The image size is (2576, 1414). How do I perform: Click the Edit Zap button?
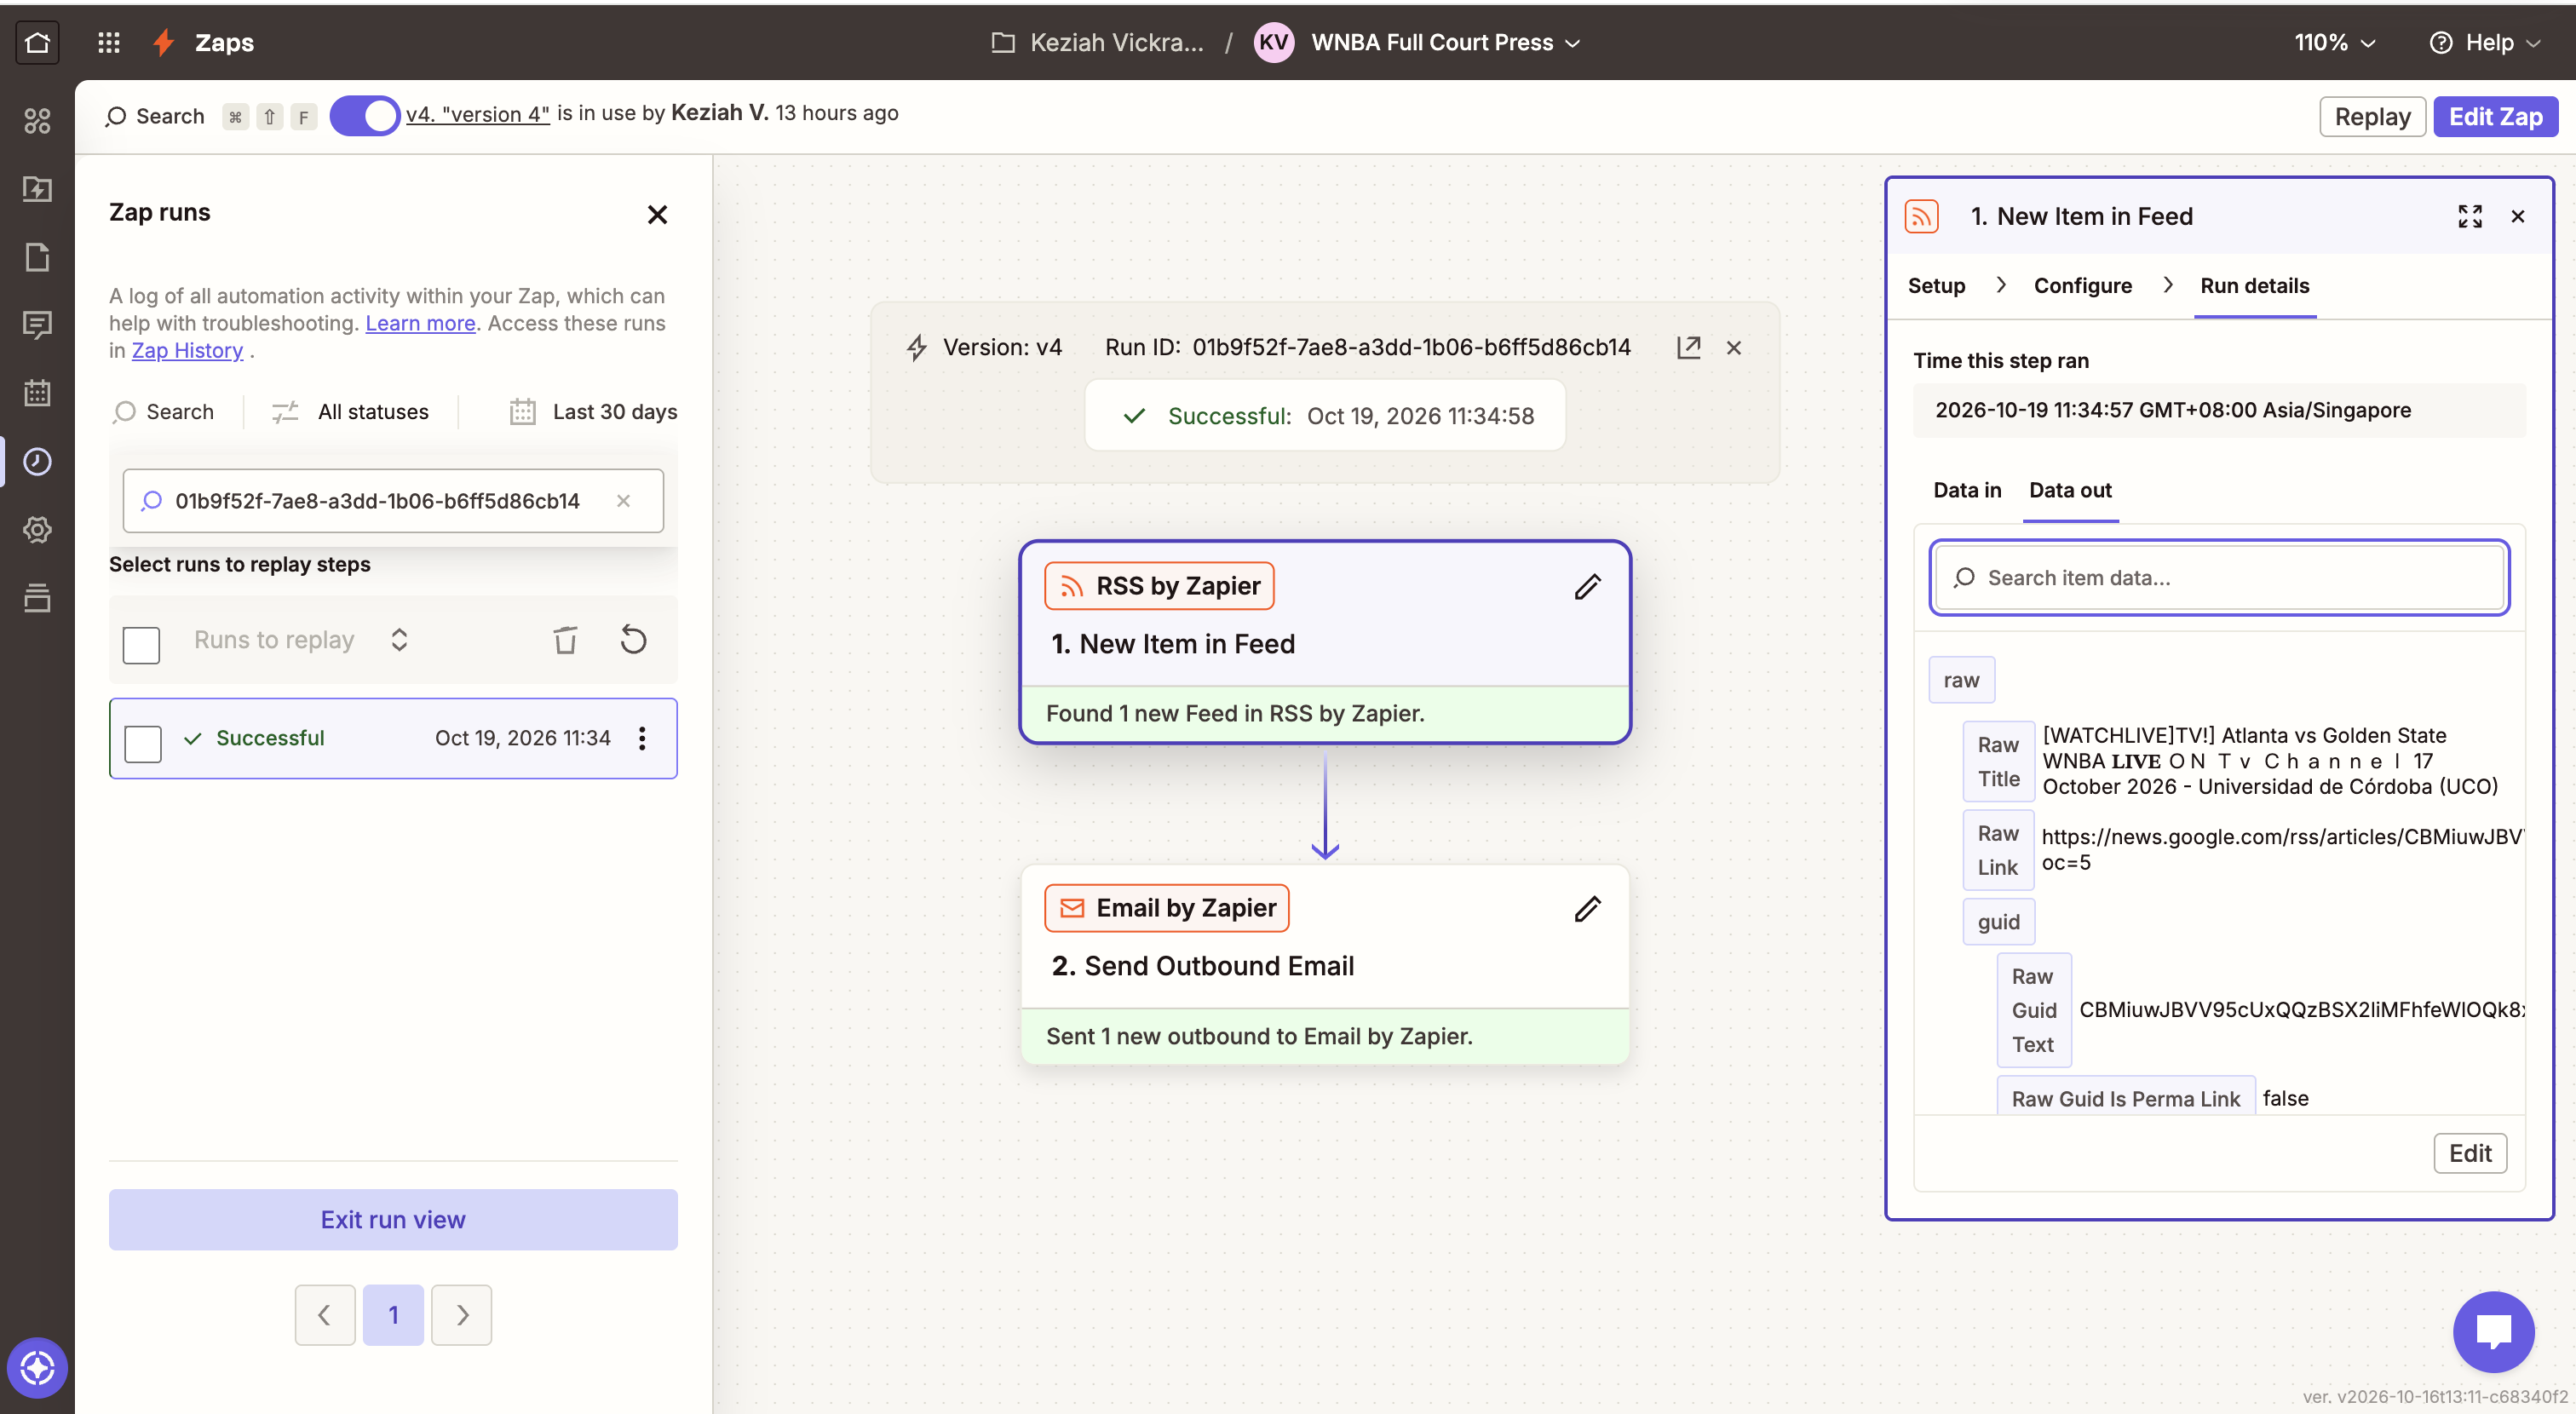coord(2494,117)
